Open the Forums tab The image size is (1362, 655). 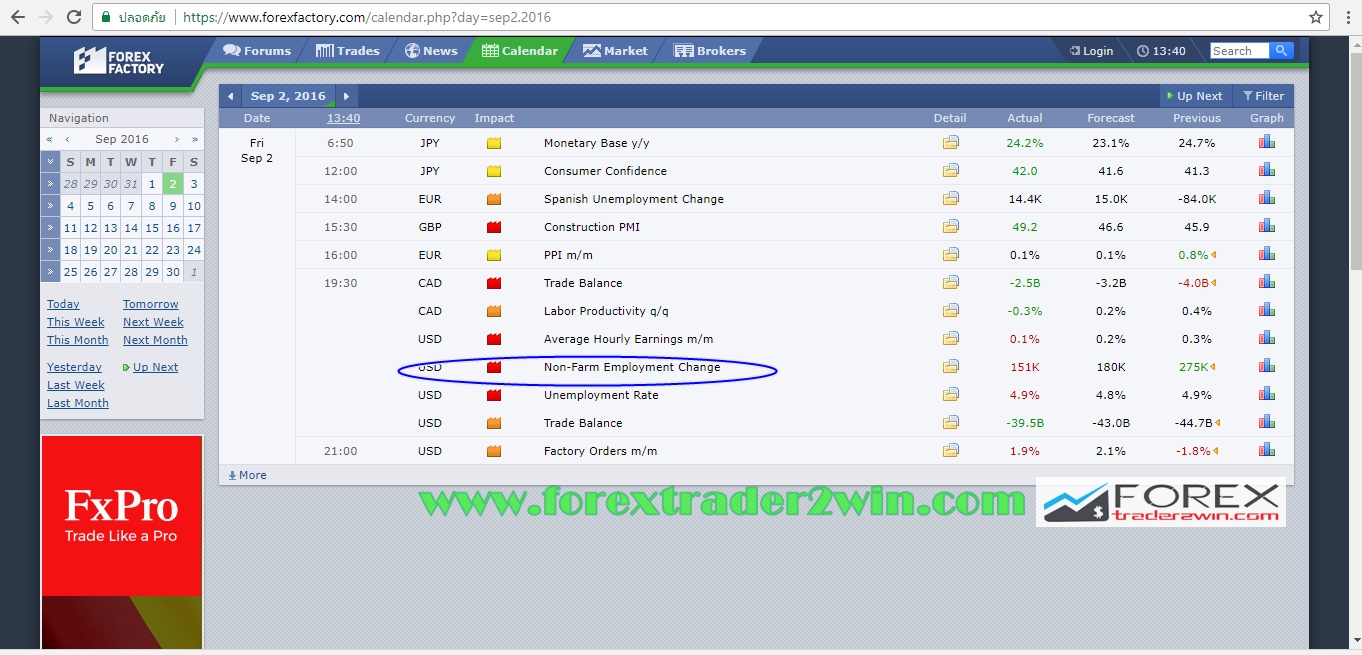[x=257, y=51]
